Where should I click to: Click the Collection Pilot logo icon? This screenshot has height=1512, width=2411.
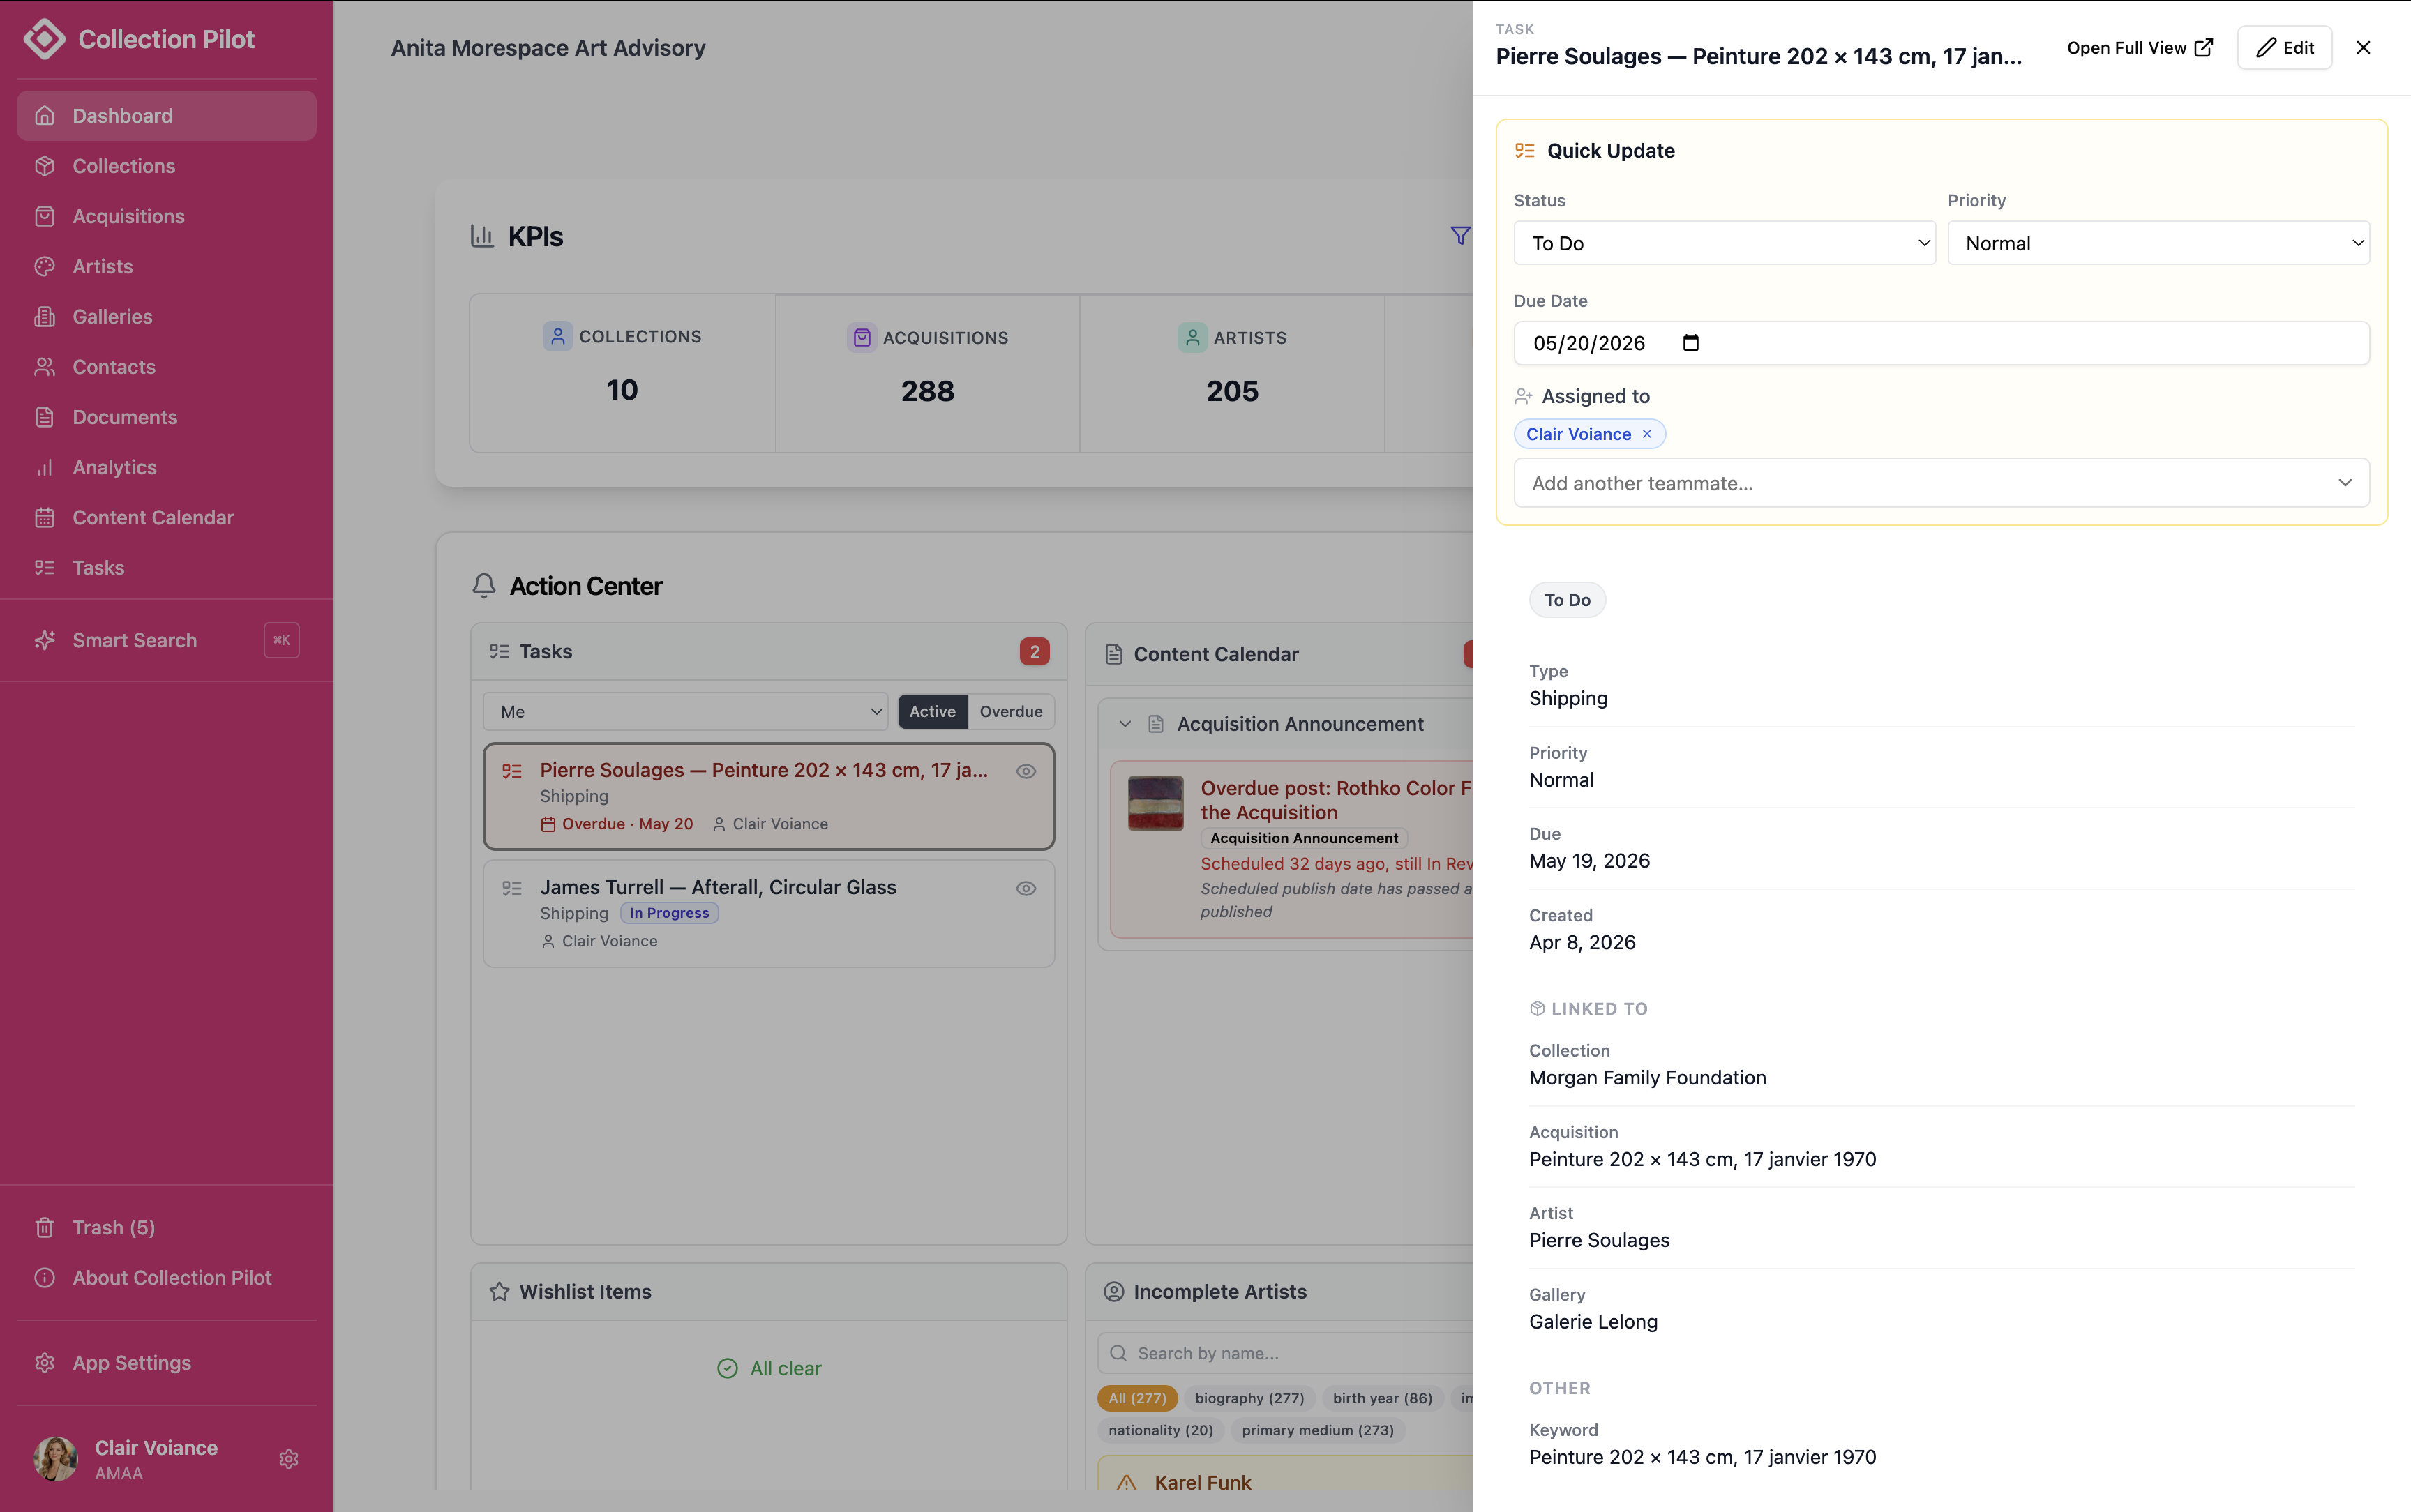point(44,39)
